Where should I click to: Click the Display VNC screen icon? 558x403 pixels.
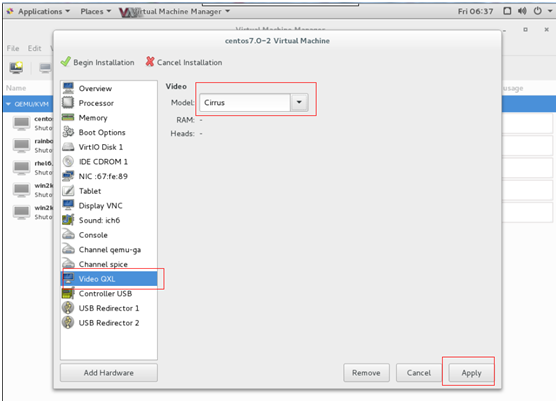tap(68, 205)
